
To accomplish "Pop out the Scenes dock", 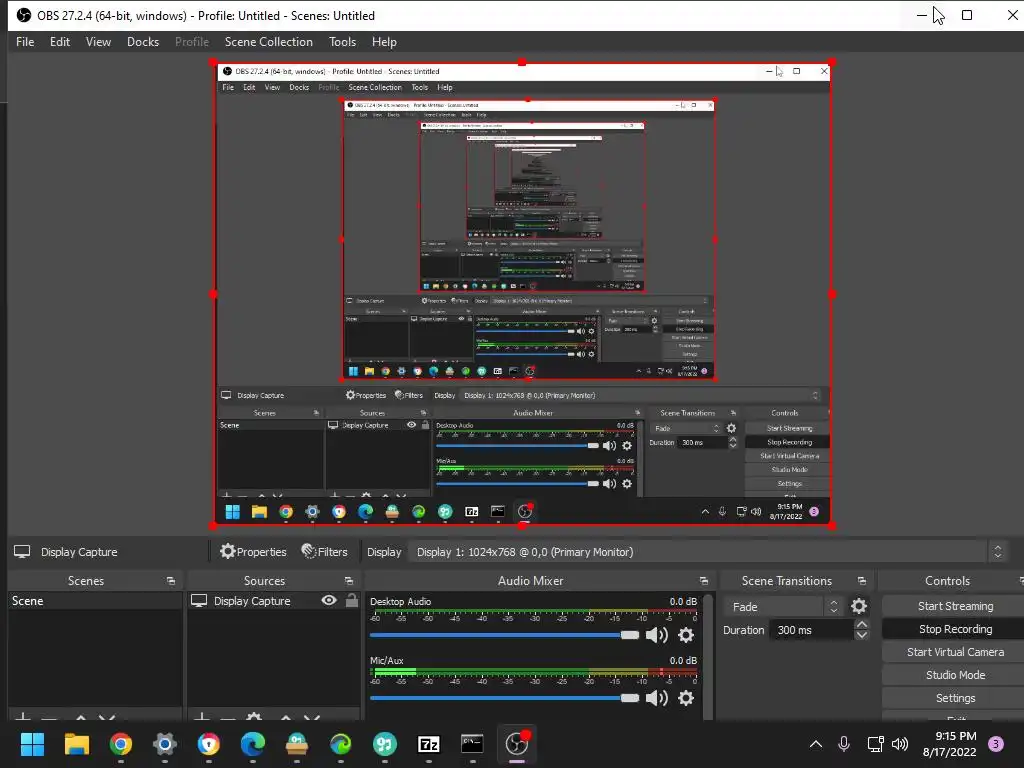I will coord(171,581).
